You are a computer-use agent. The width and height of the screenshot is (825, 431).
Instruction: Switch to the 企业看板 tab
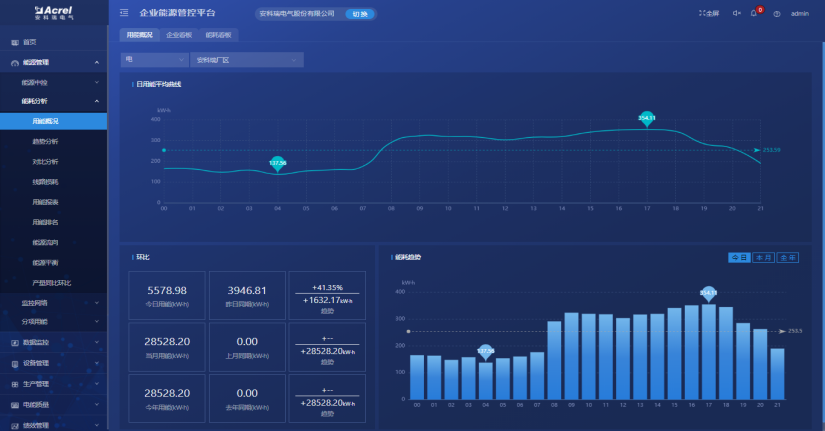pyautogui.click(x=179, y=35)
